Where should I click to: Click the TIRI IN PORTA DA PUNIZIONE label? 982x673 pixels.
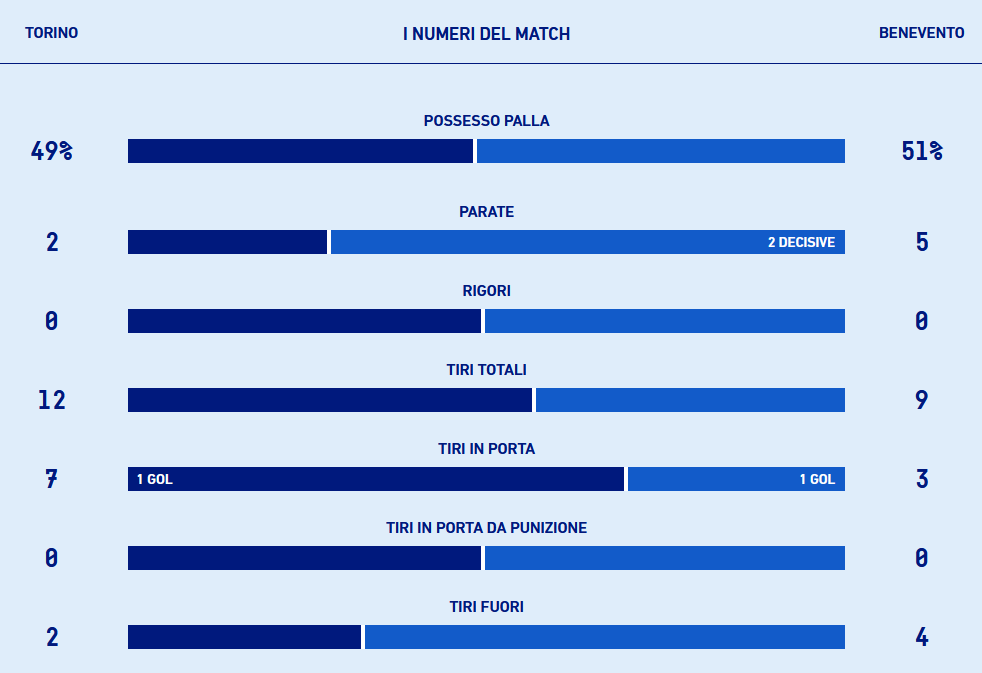click(x=486, y=528)
